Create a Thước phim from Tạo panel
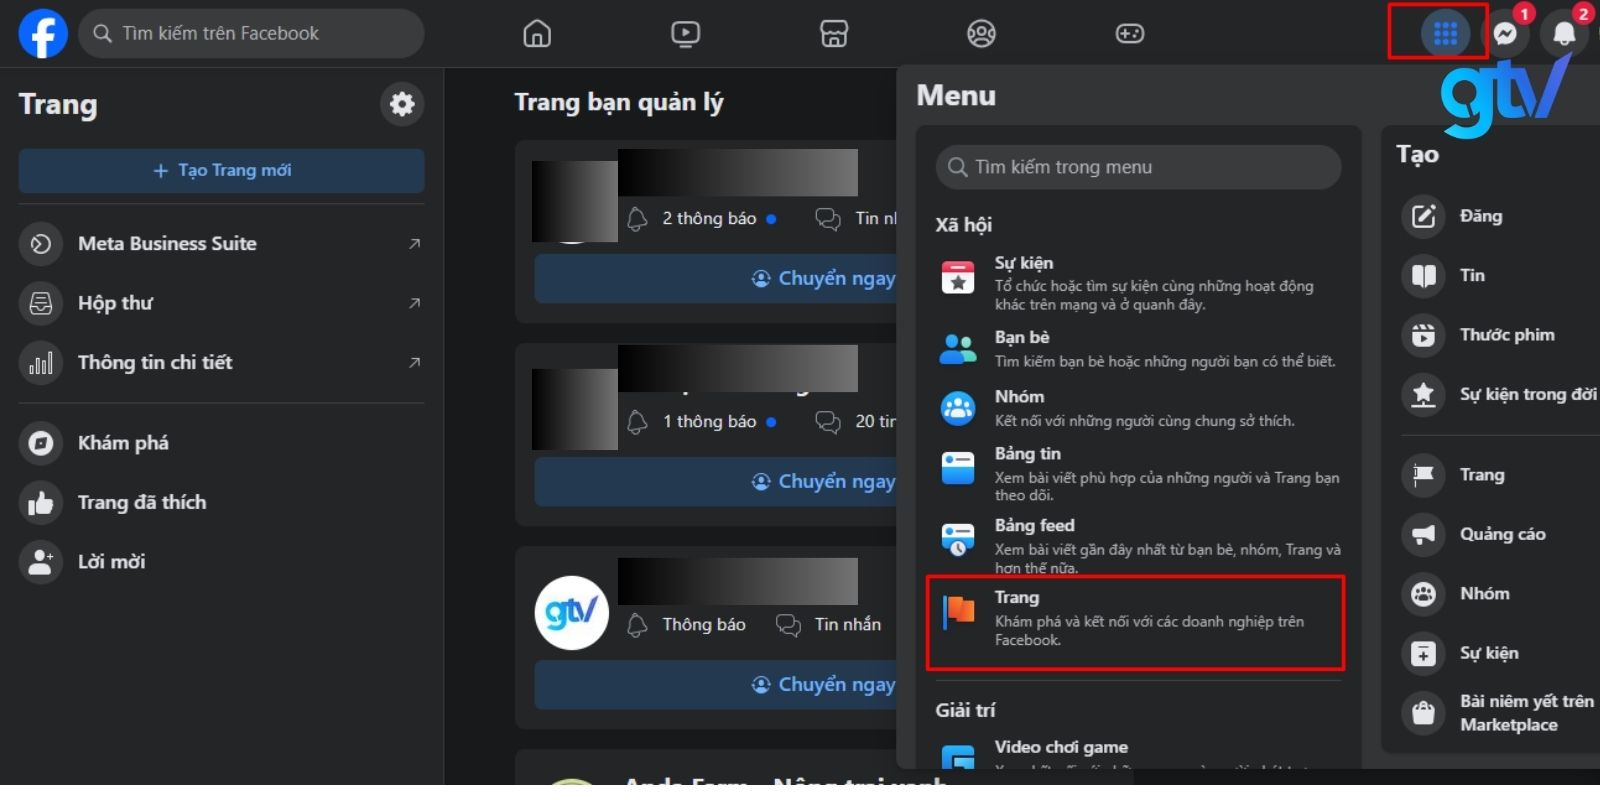Viewport: 1600px width, 800px height. point(1505,335)
